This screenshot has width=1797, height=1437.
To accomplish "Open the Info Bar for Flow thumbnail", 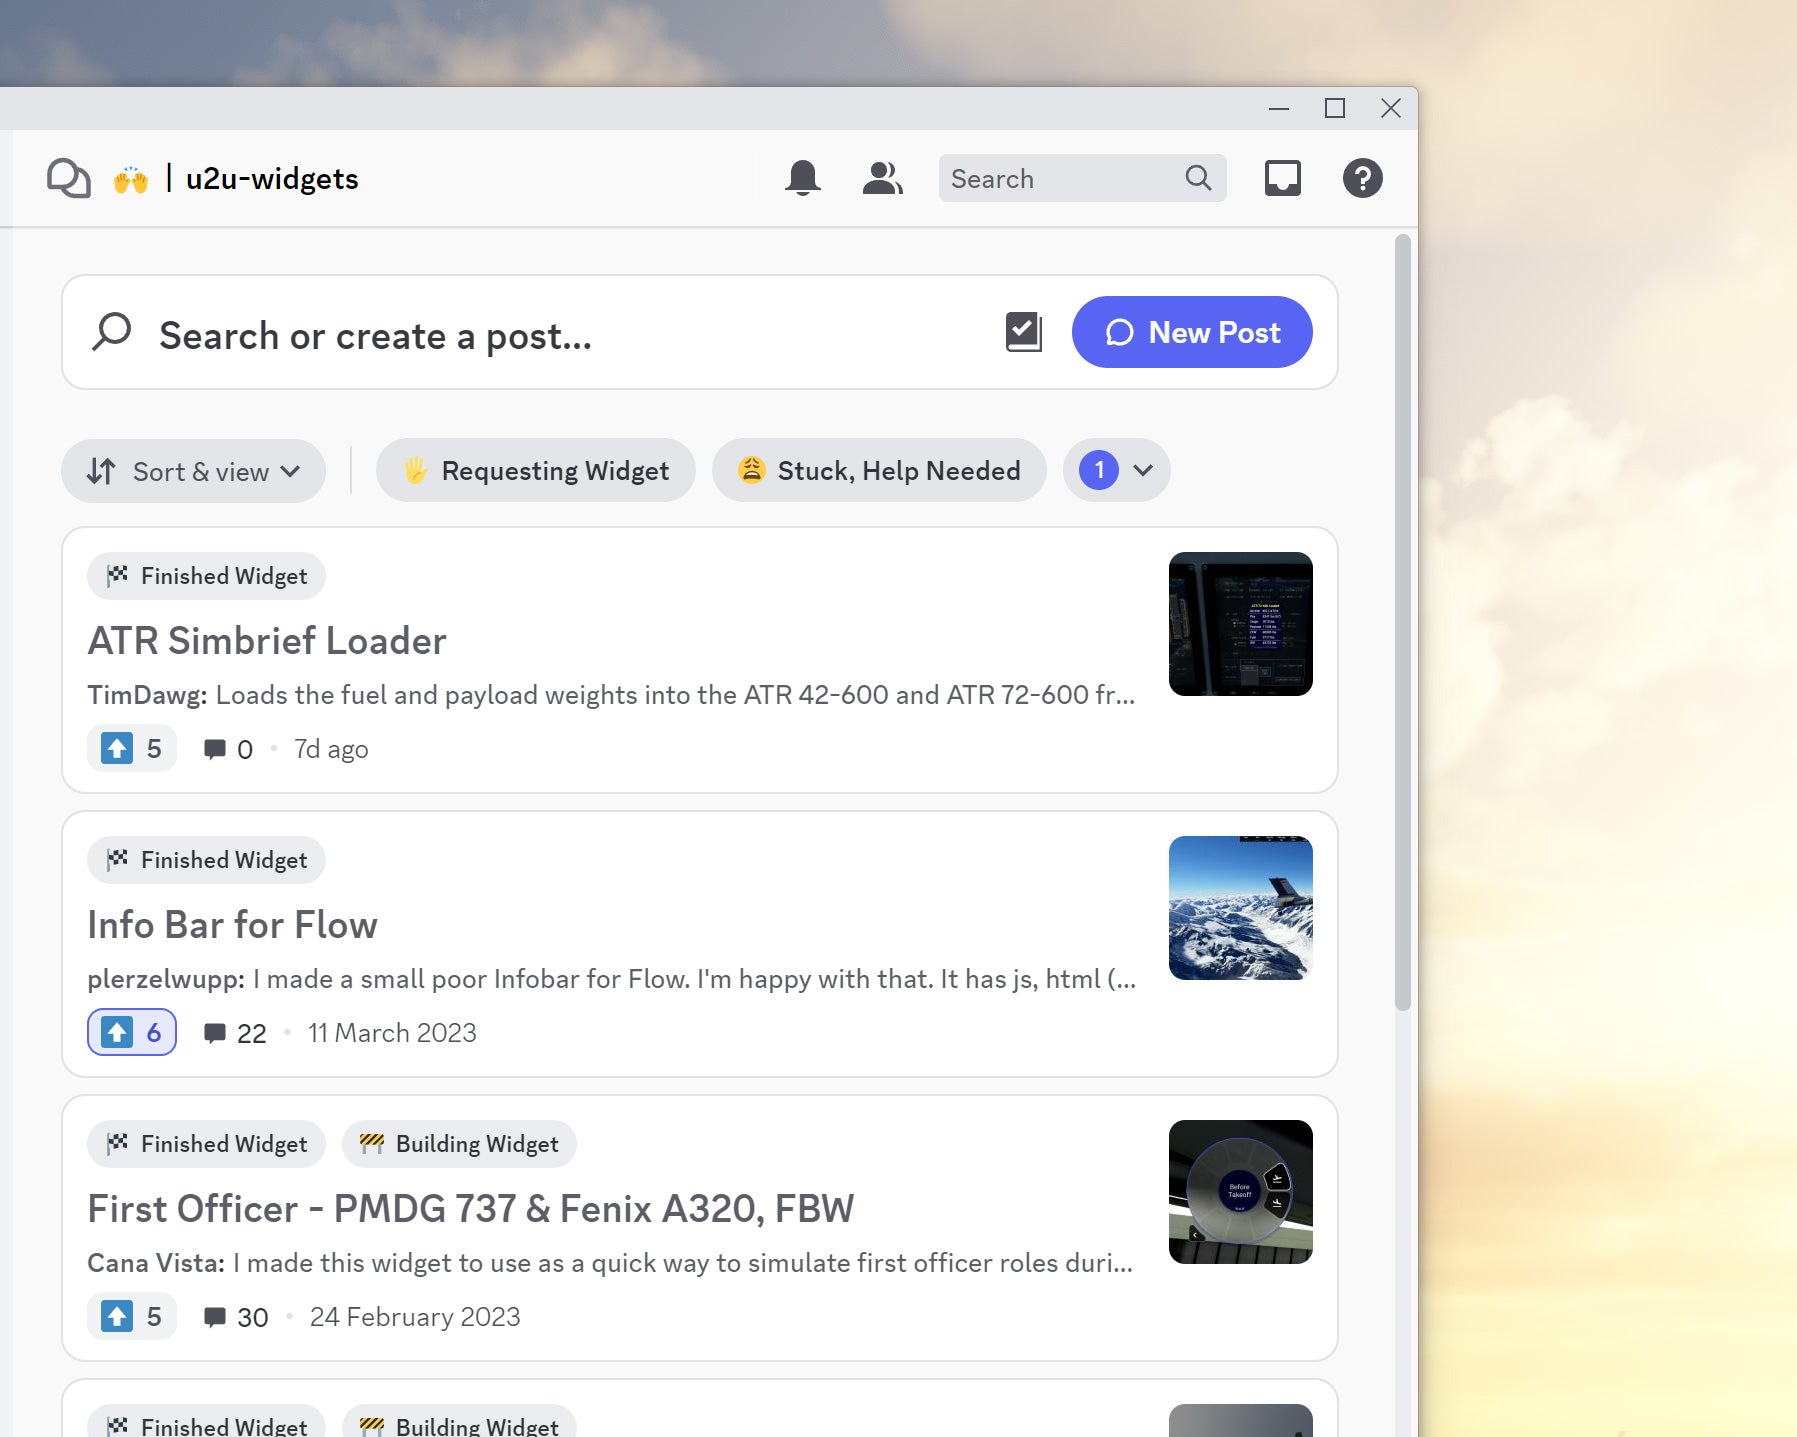I will coord(1240,908).
